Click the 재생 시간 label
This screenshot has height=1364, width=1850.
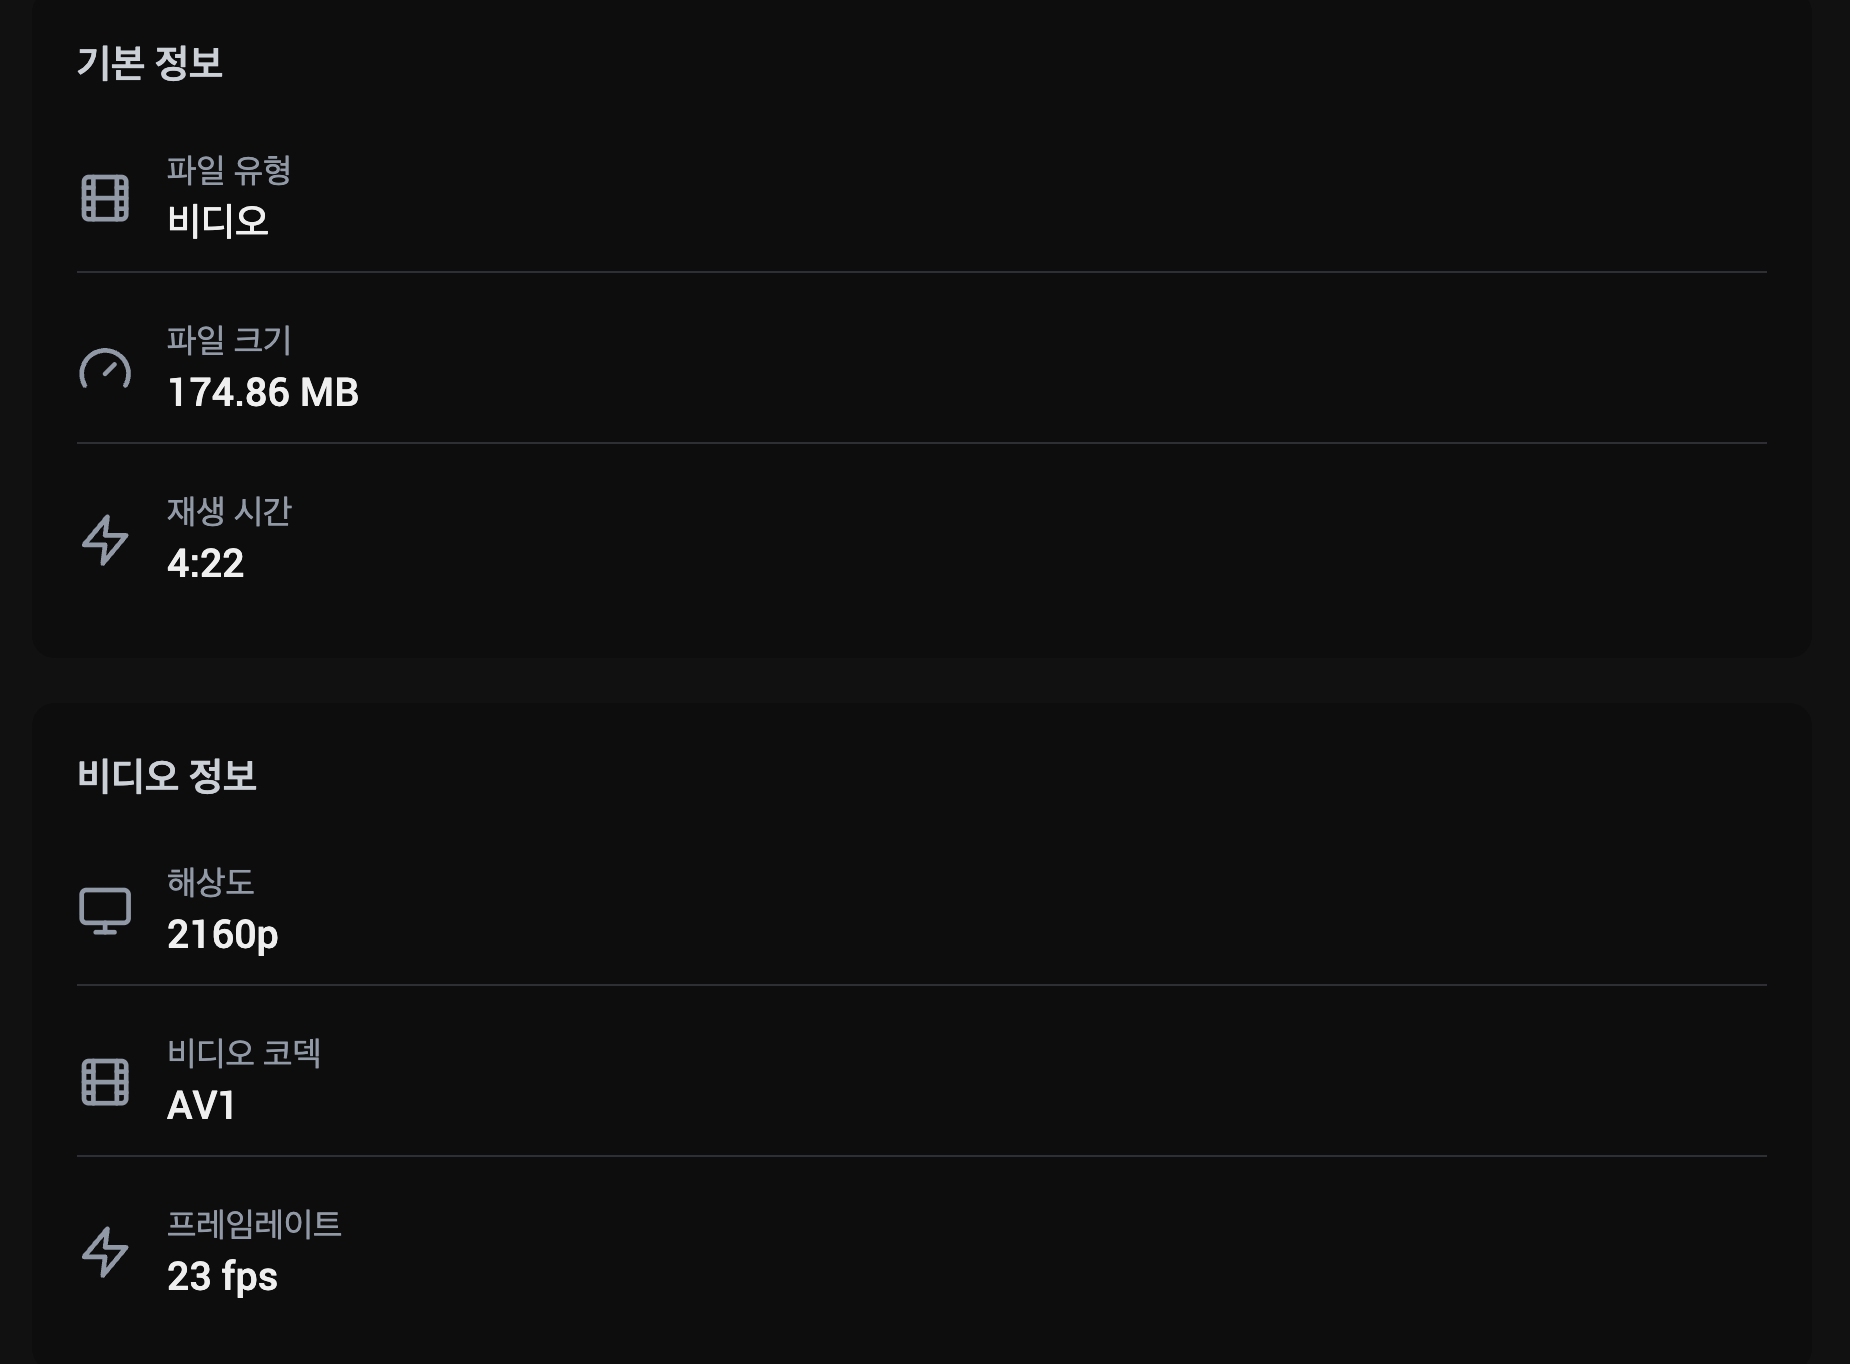click(x=229, y=512)
